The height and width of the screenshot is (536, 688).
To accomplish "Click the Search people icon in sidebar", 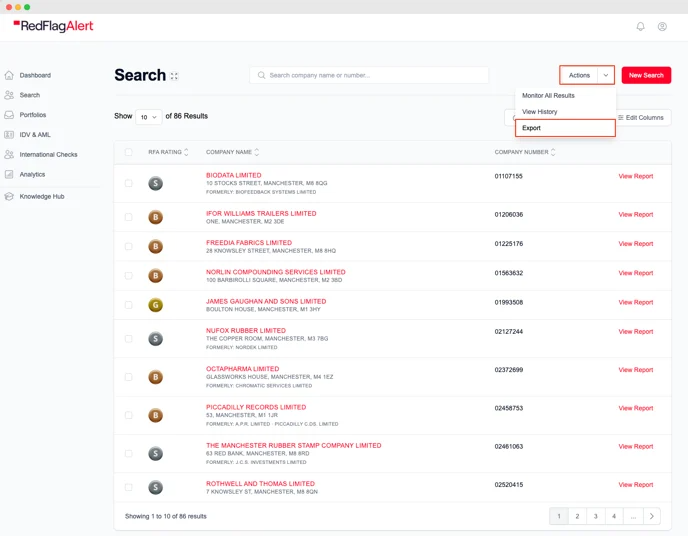I will [9, 95].
